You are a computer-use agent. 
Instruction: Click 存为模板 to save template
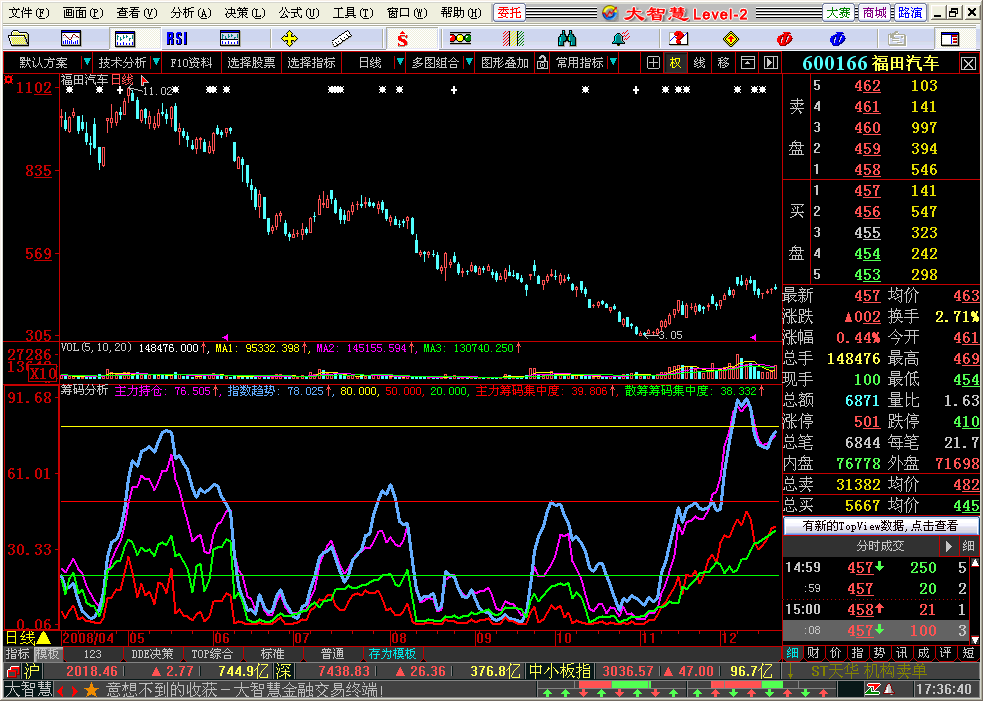(x=392, y=654)
